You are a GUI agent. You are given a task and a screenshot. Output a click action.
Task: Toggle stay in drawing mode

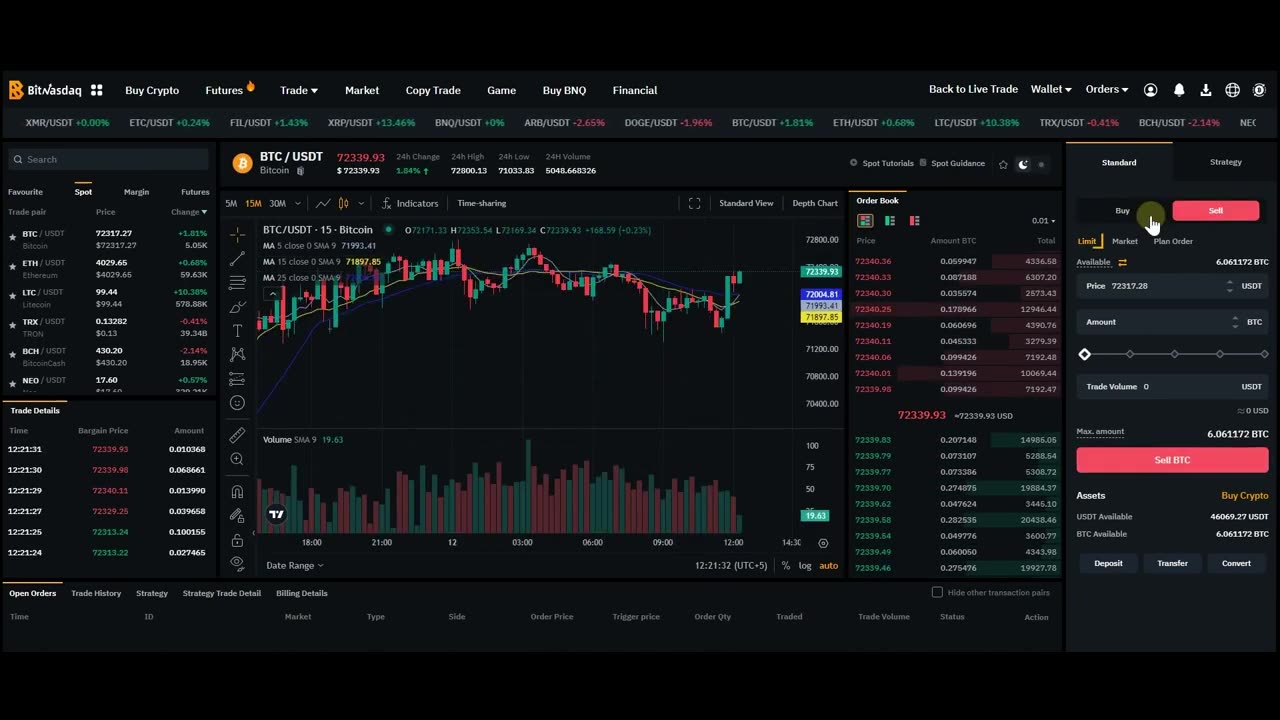point(237,516)
